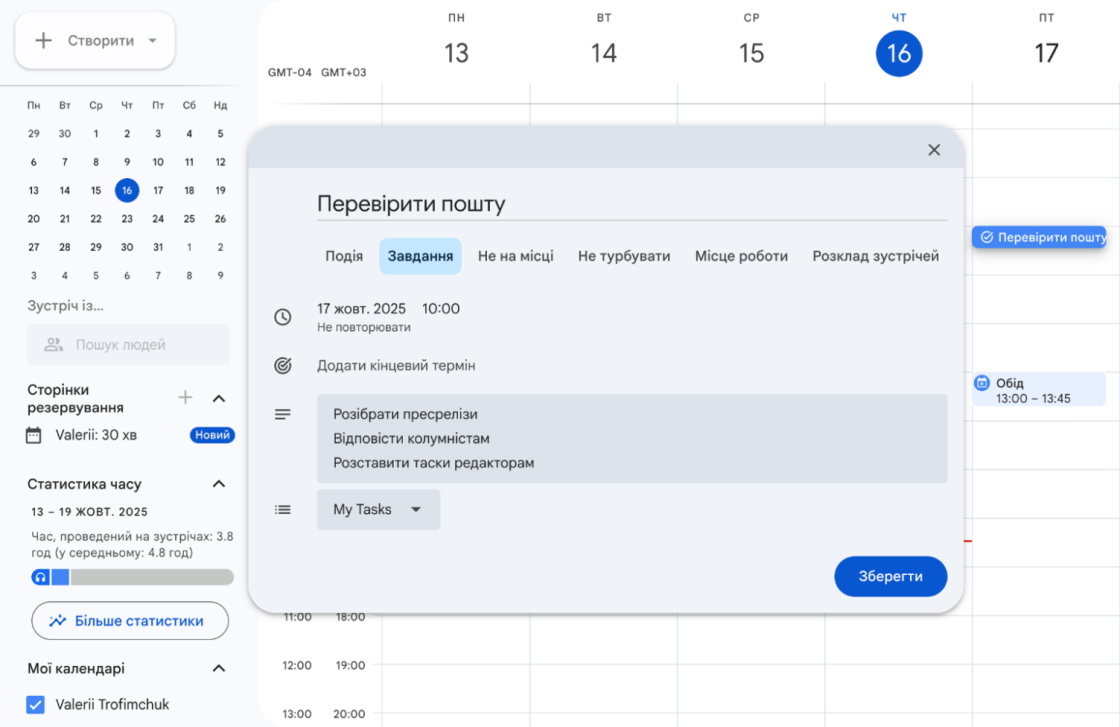Click the clock icon in task dialog
Screen dimensions: 1120x727
283,317
